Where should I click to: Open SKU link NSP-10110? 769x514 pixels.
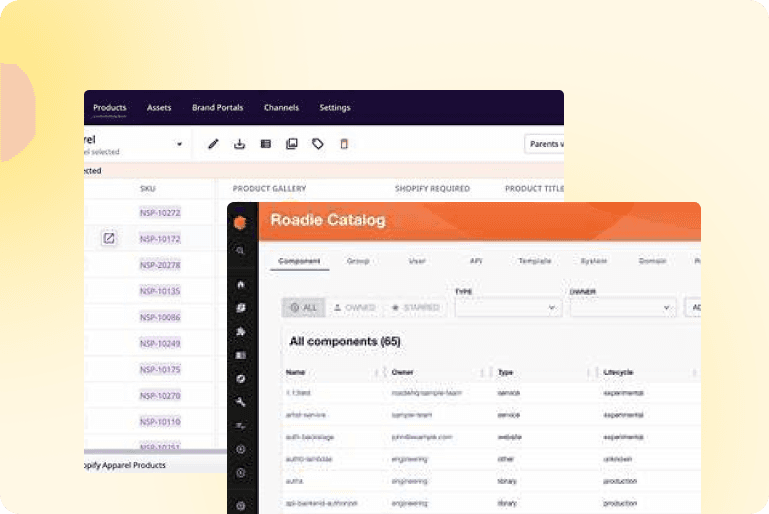point(160,422)
